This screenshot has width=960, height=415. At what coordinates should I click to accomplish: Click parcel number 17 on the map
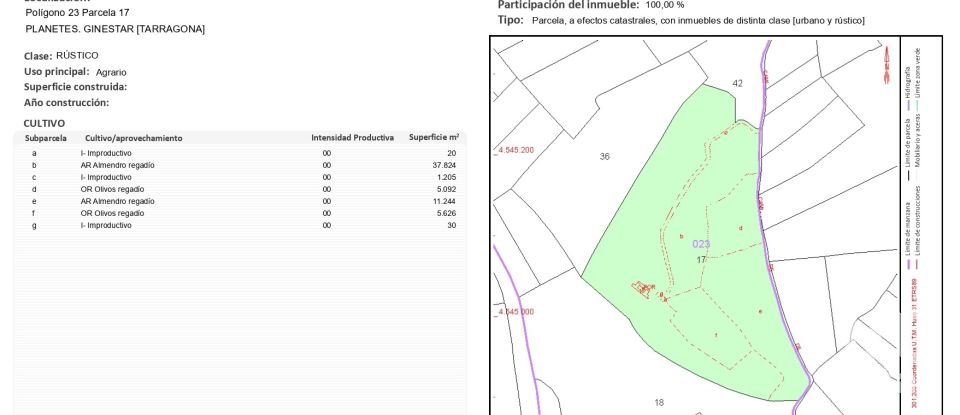[x=702, y=259]
